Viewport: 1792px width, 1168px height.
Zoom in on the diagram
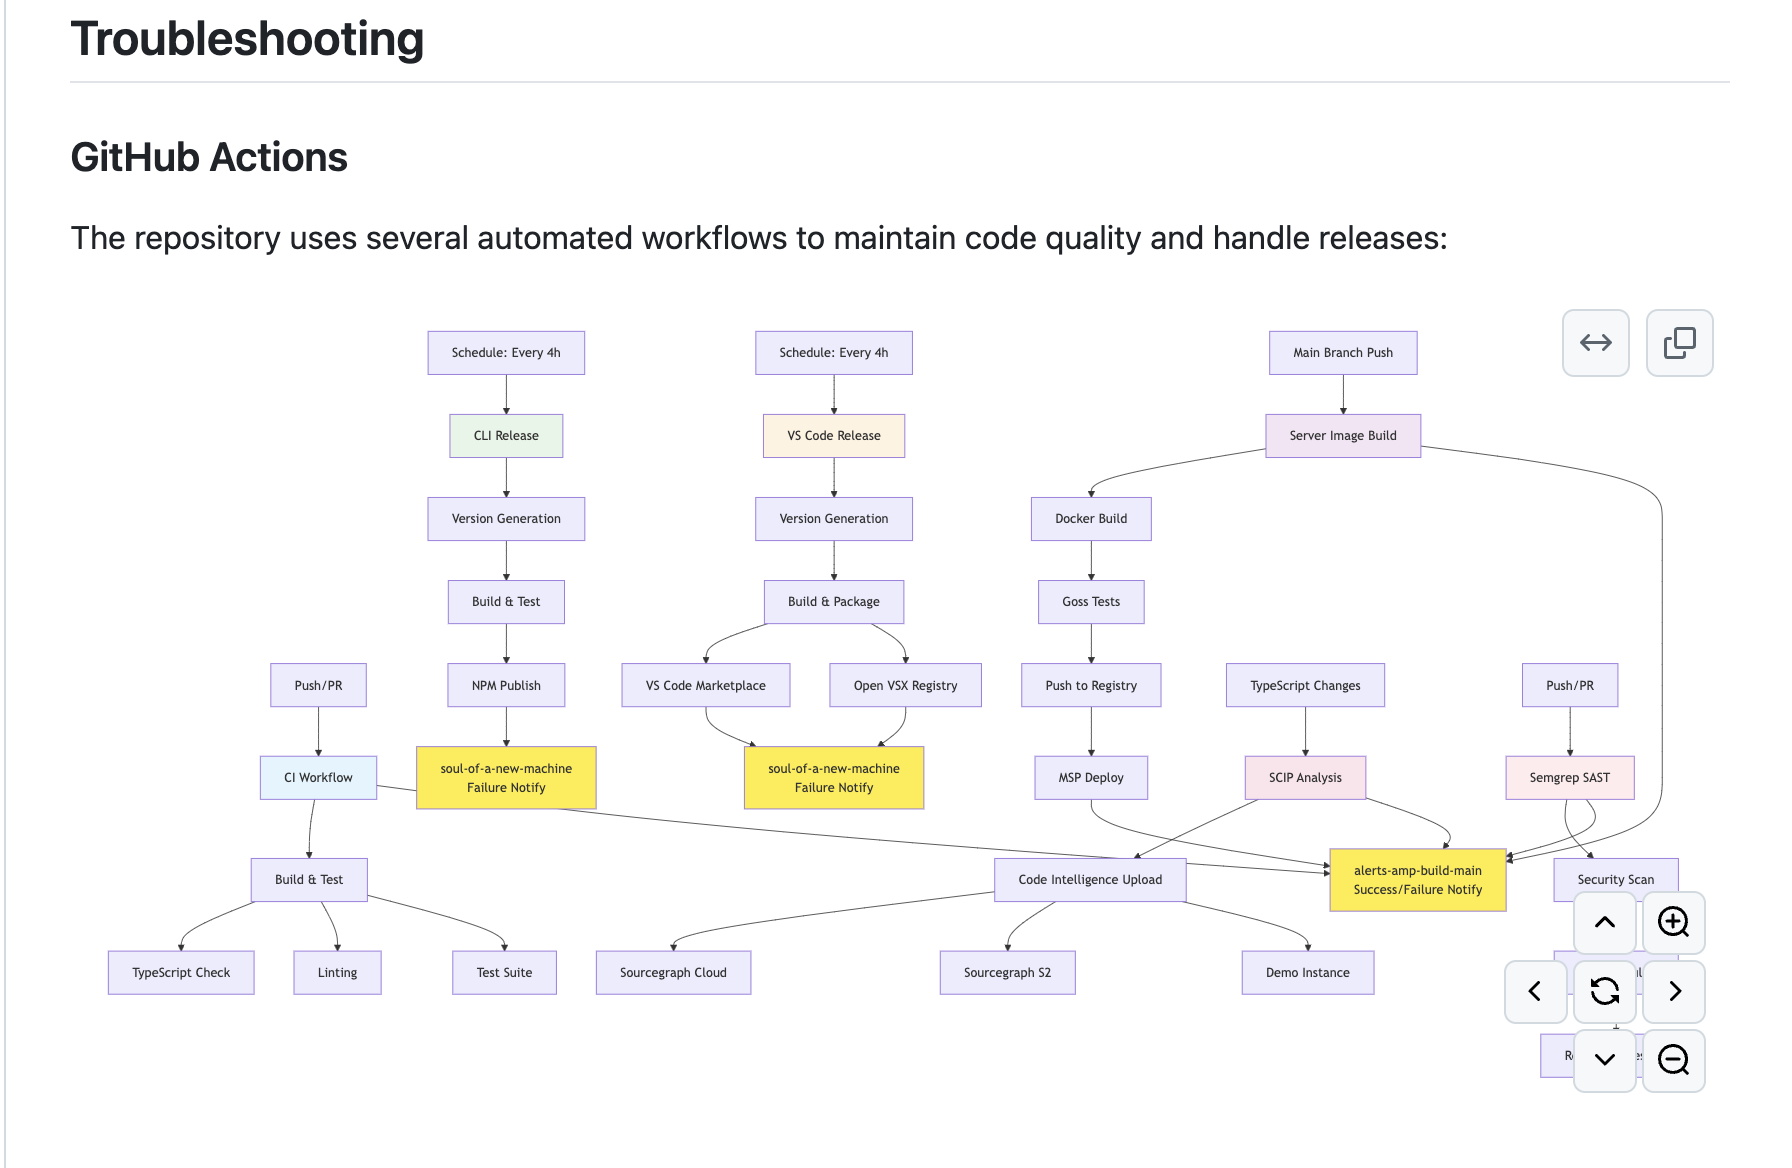point(1674,922)
